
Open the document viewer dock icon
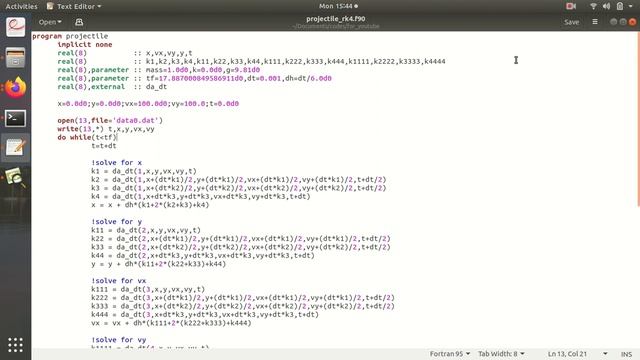(x=16, y=178)
